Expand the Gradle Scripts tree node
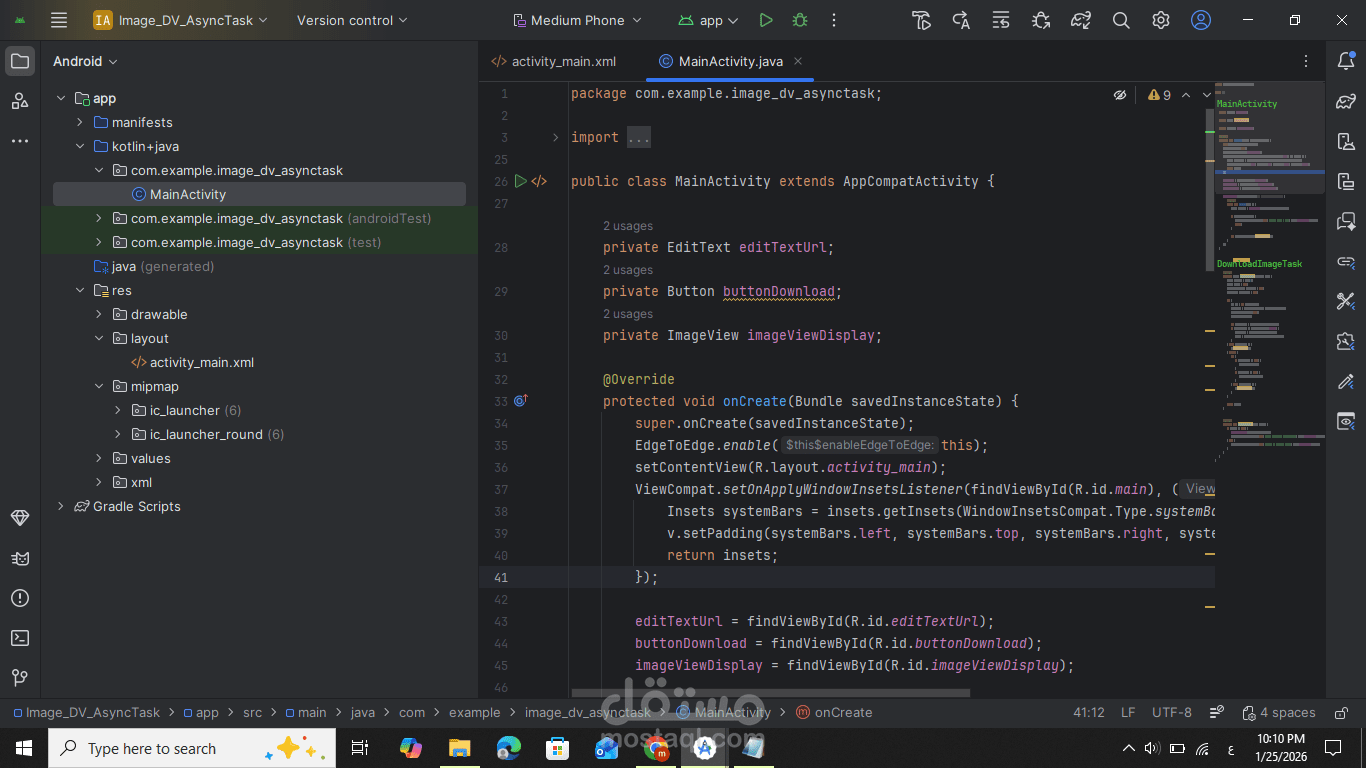The height and width of the screenshot is (768, 1366). [x=61, y=506]
